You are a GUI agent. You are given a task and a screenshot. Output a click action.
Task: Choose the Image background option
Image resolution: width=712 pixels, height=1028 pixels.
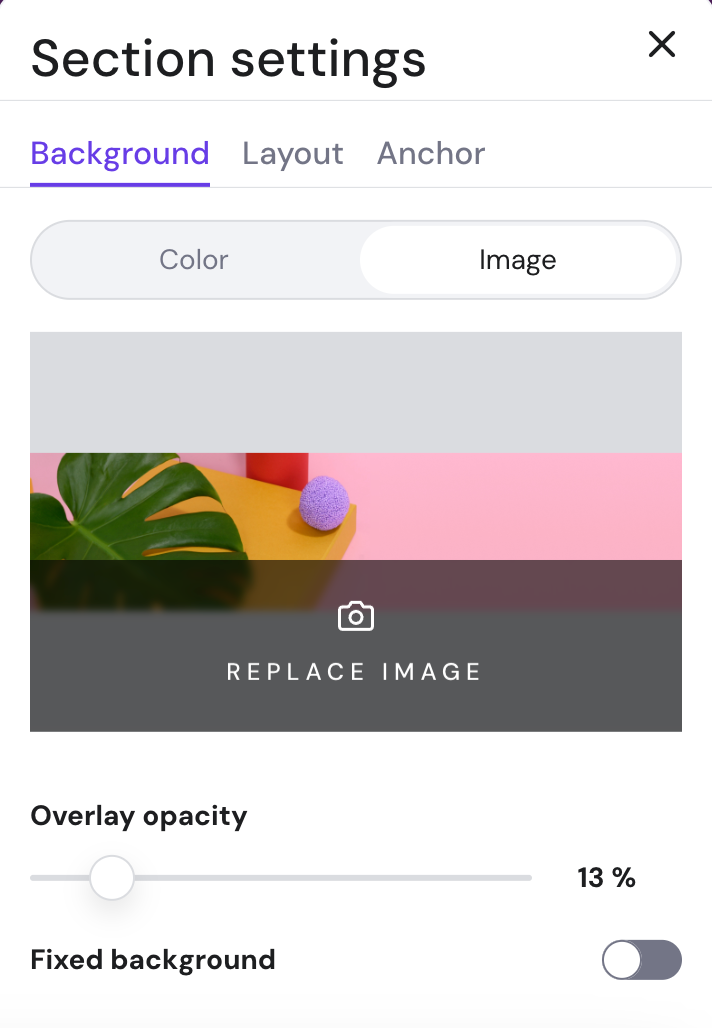tap(518, 260)
